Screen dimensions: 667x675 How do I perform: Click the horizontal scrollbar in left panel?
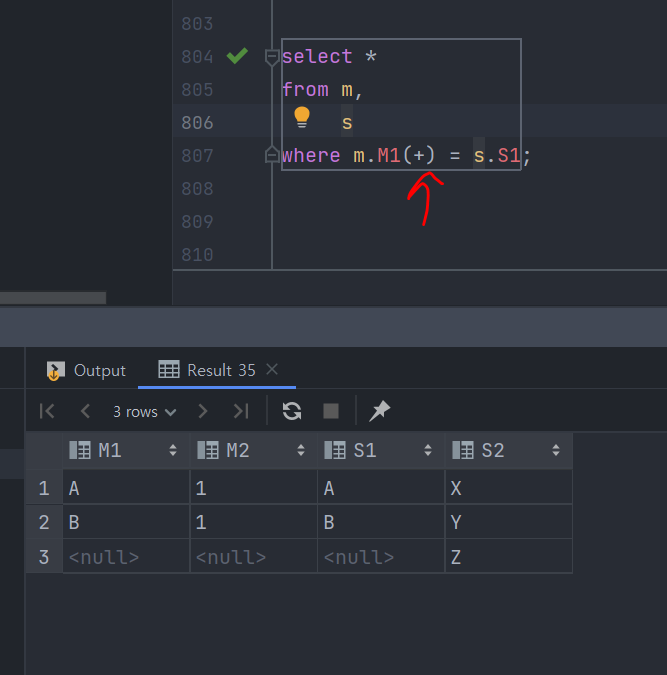tap(53, 298)
